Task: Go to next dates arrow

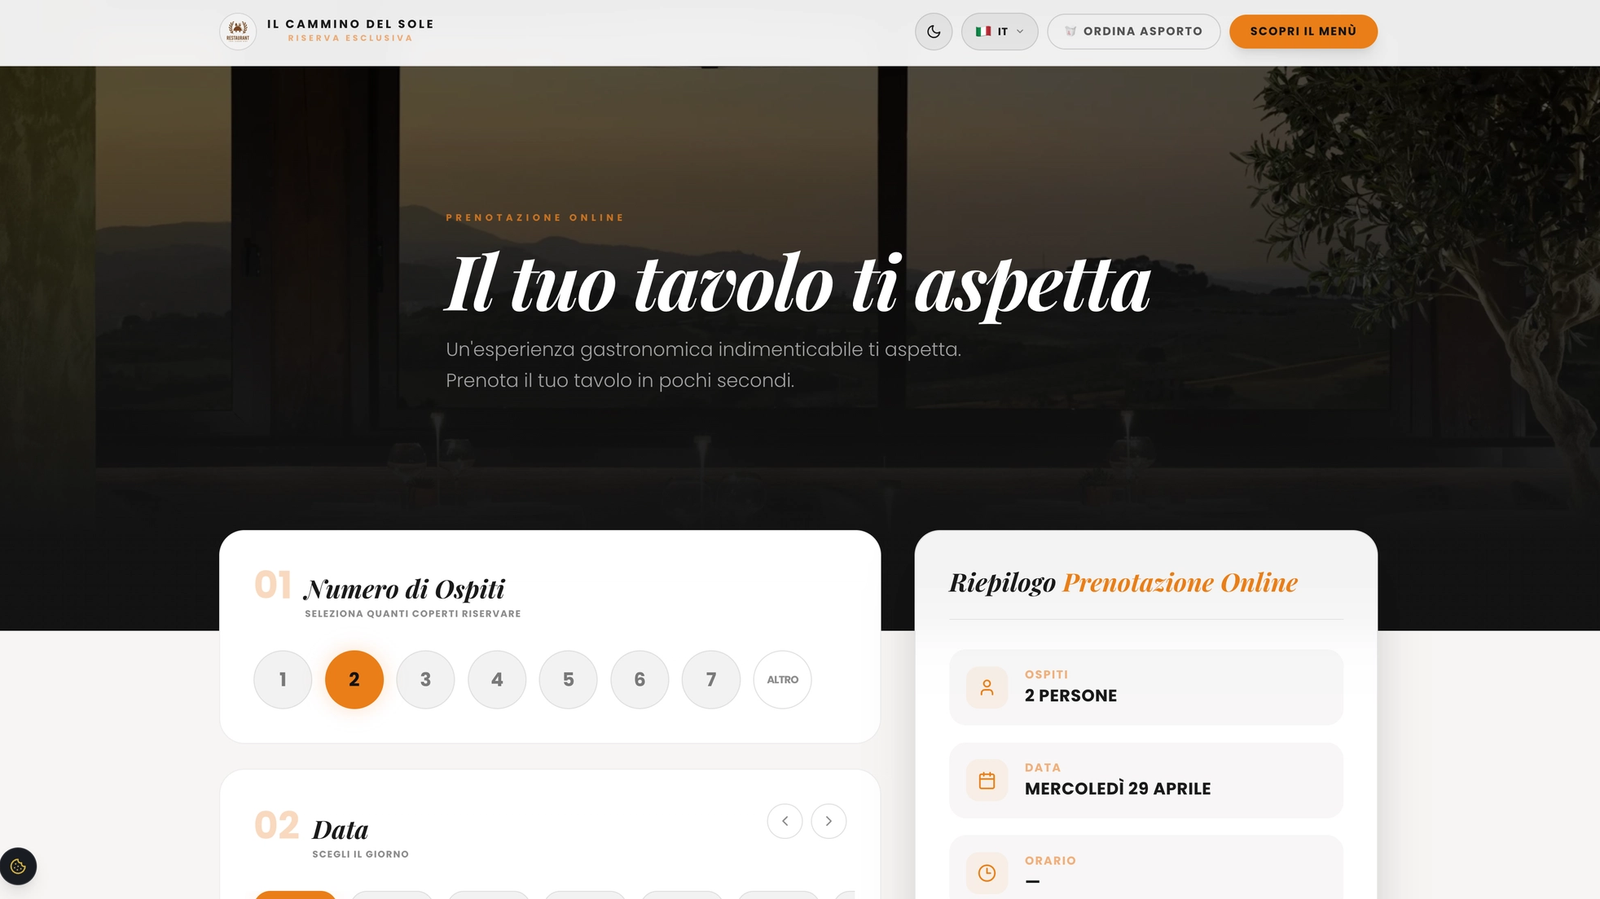Action: 829,821
